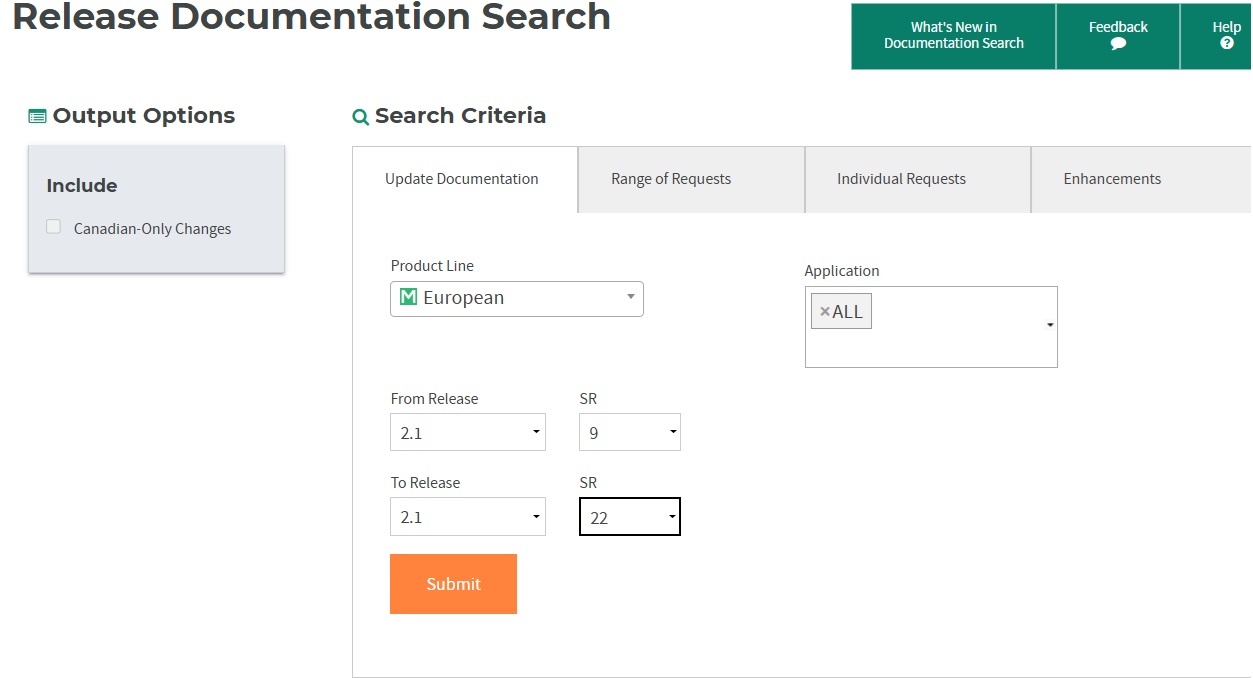Open the Enhancements tab
The height and width of the screenshot is (678, 1253).
[1111, 179]
